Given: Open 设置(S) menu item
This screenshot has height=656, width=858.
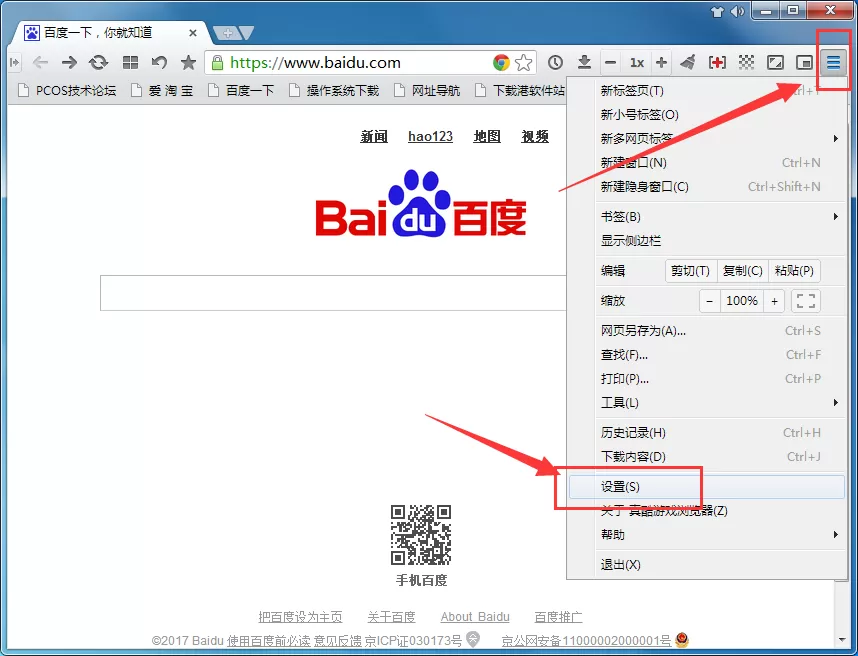Looking at the screenshot, I should click(706, 487).
